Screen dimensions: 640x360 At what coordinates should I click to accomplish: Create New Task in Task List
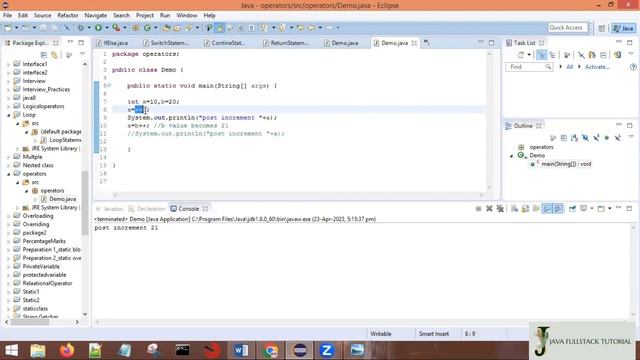coord(521,55)
